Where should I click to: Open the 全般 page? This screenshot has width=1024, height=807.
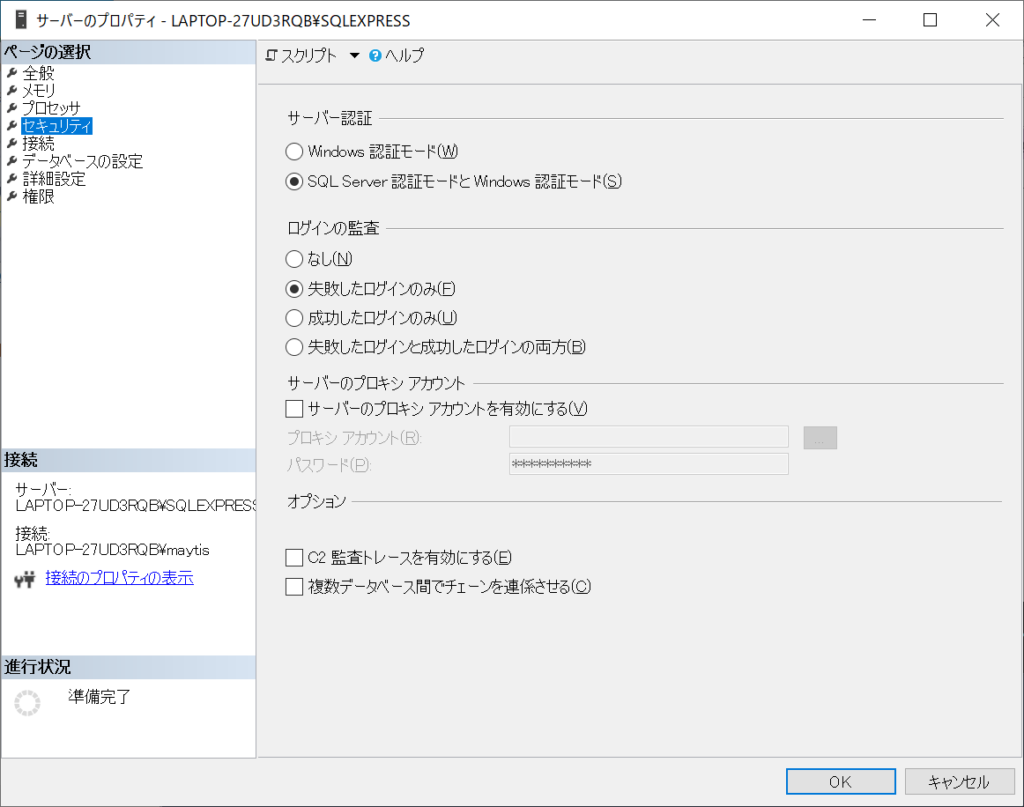pyautogui.click(x=38, y=73)
